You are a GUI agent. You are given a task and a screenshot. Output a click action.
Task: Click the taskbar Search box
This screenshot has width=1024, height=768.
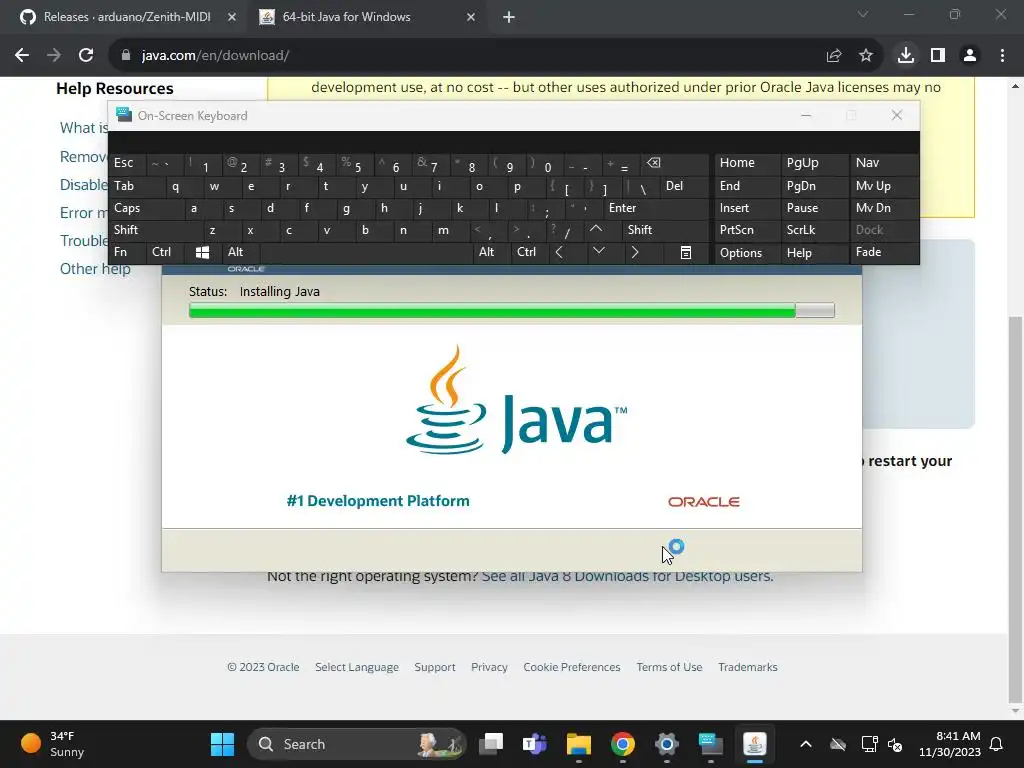click(x=357, y=744)
